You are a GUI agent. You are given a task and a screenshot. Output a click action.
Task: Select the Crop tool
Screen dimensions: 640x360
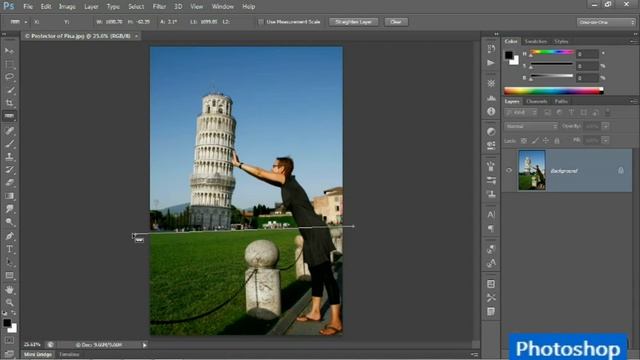[9, 103]
